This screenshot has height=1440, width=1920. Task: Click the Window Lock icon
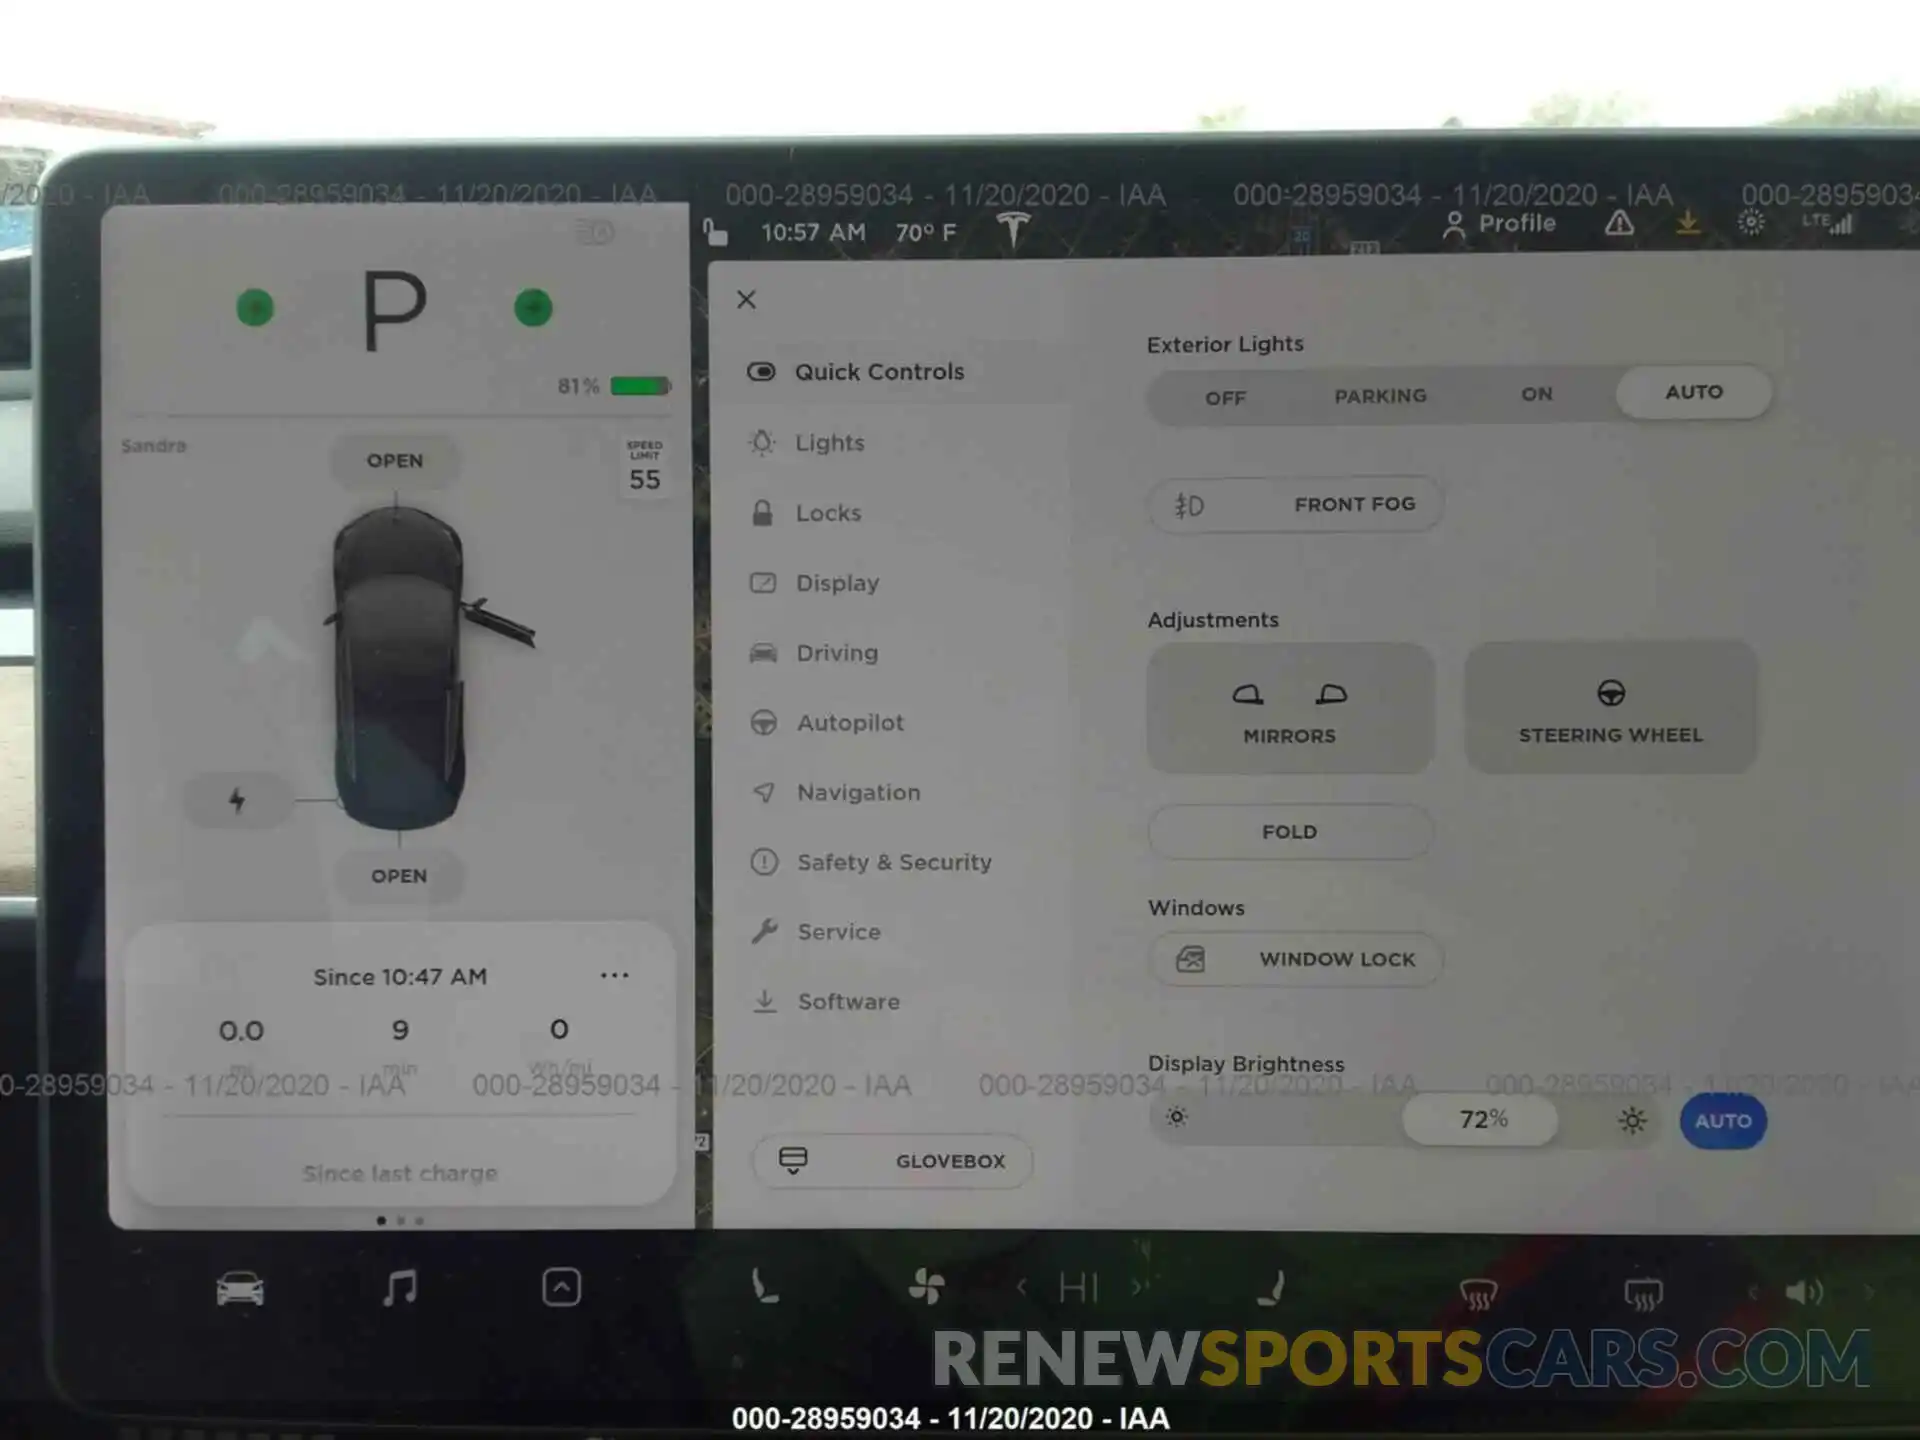coord(1193,959)
